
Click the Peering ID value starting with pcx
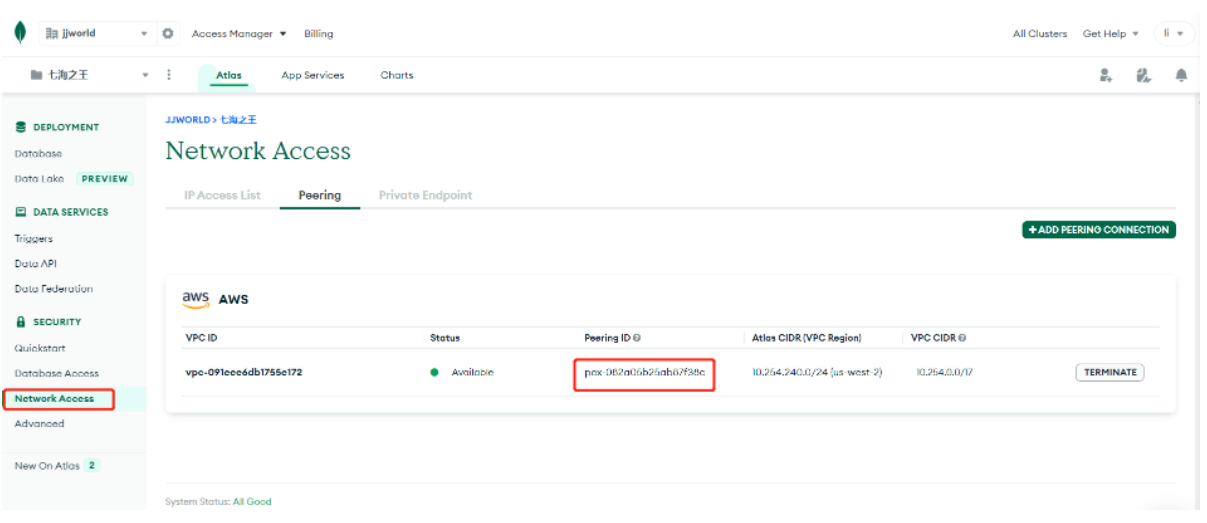645,372
